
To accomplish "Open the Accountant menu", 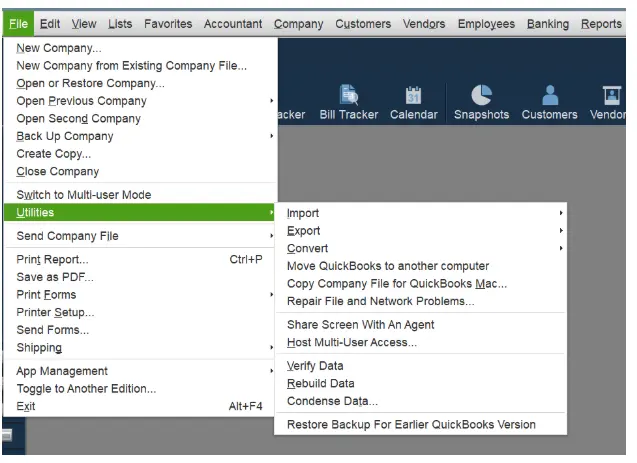I will [x=233, y=24].
